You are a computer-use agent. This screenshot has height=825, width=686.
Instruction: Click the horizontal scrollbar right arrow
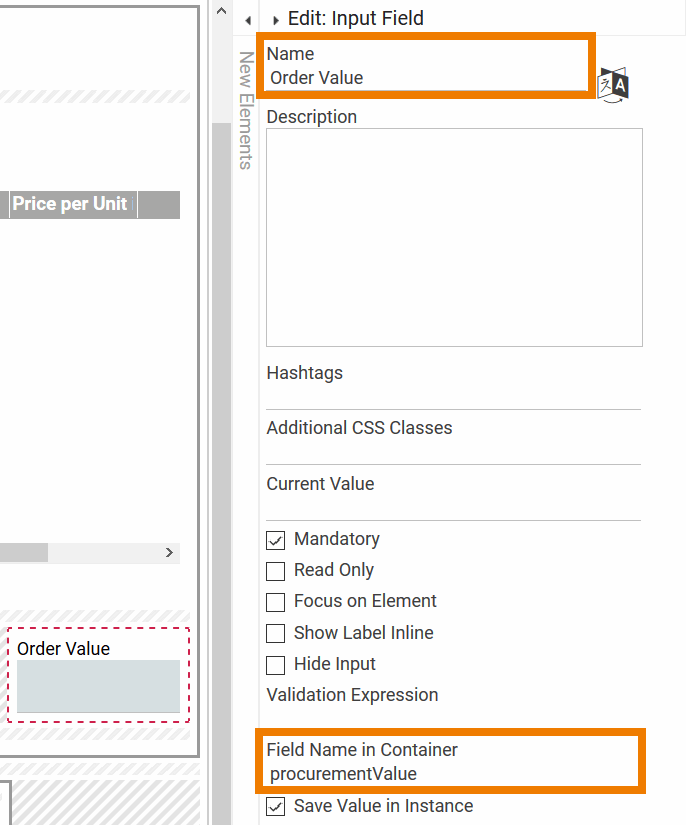pos(169,553)
